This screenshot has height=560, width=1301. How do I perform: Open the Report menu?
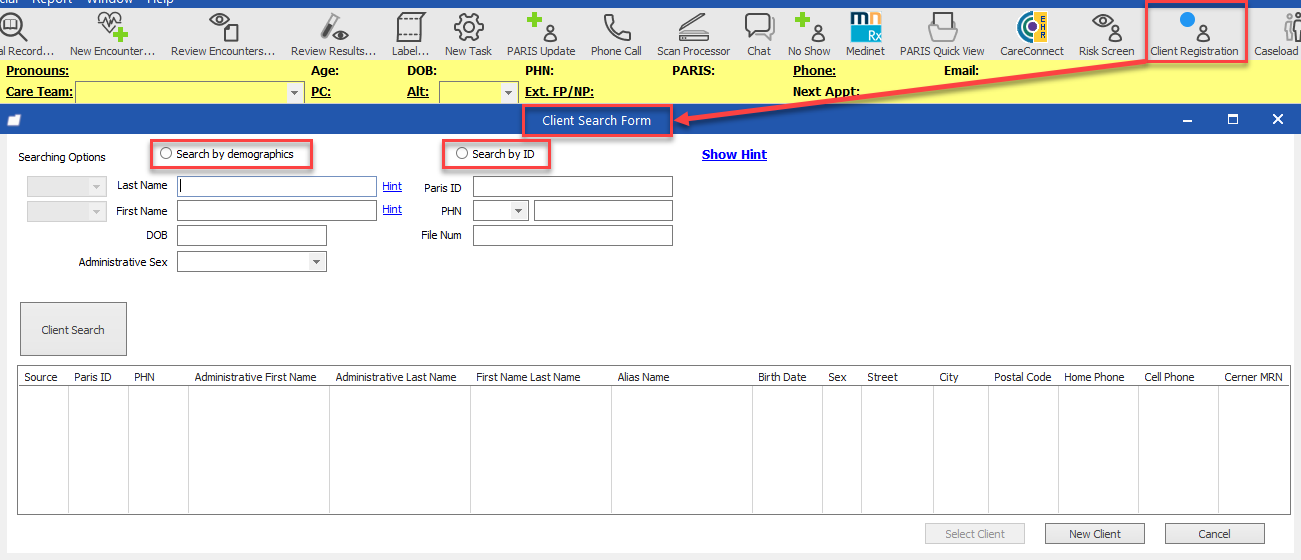(x=51, y=3)
